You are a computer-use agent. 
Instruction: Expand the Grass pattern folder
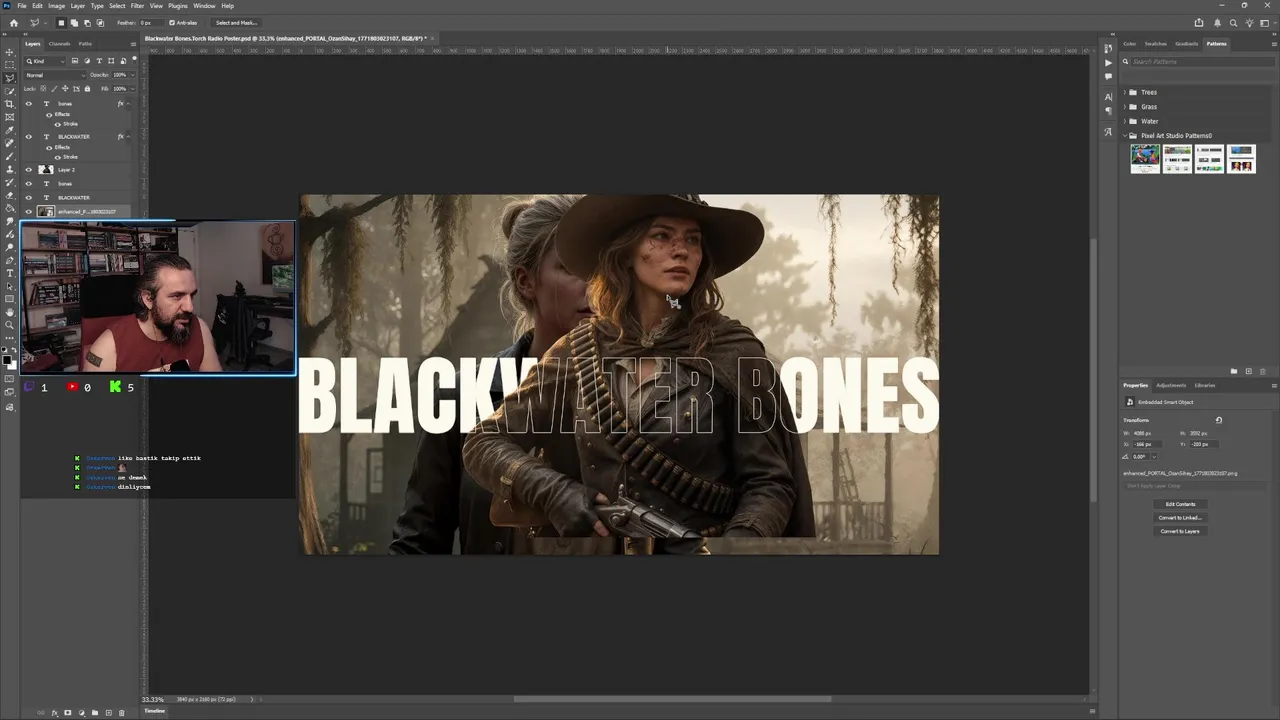coord(1125,106)
